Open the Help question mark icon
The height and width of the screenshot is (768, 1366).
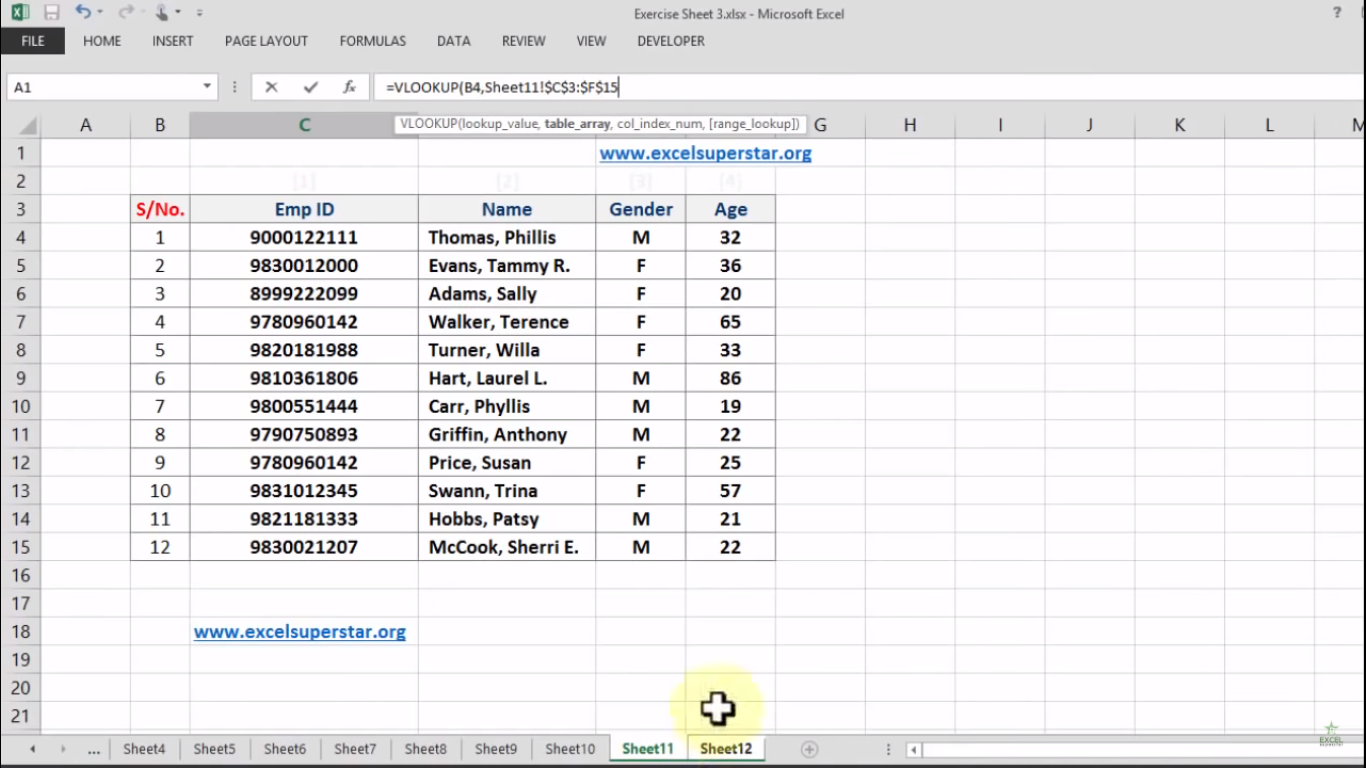pyautogui.click(x=1337, y=13)
